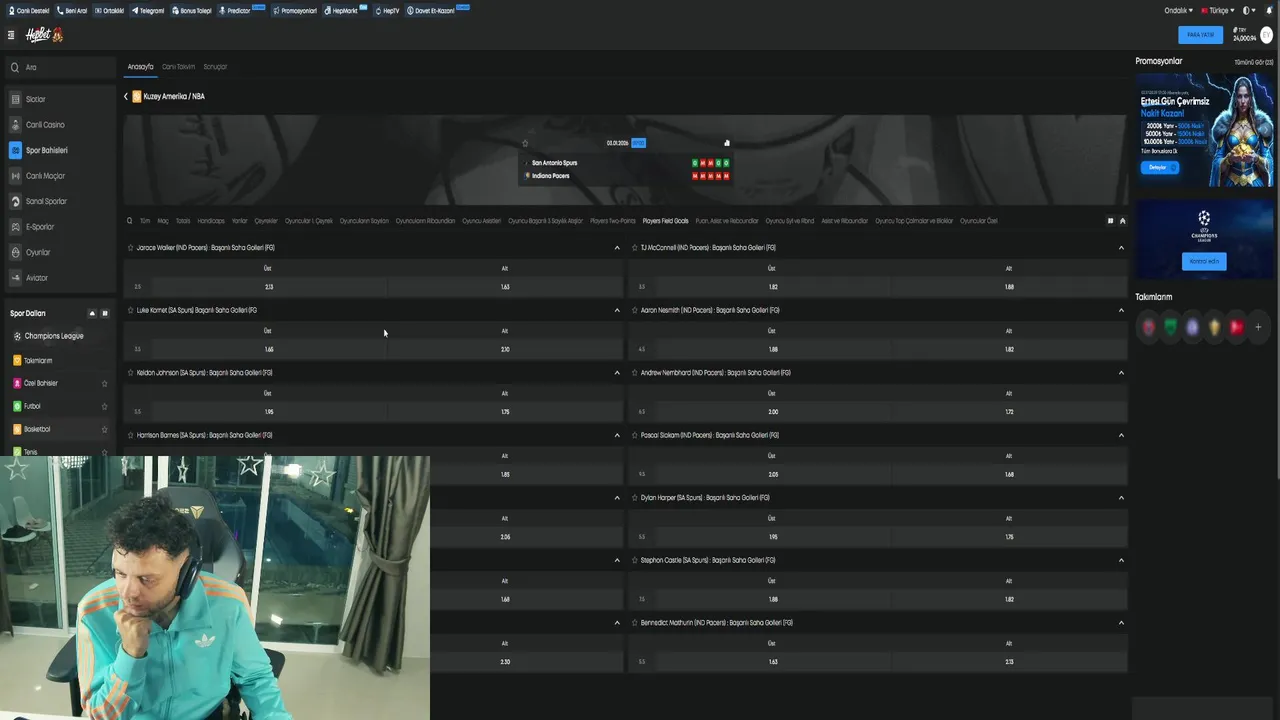
Task: Favorite the Aaron Nesmith market star
Action: point(634,310)
